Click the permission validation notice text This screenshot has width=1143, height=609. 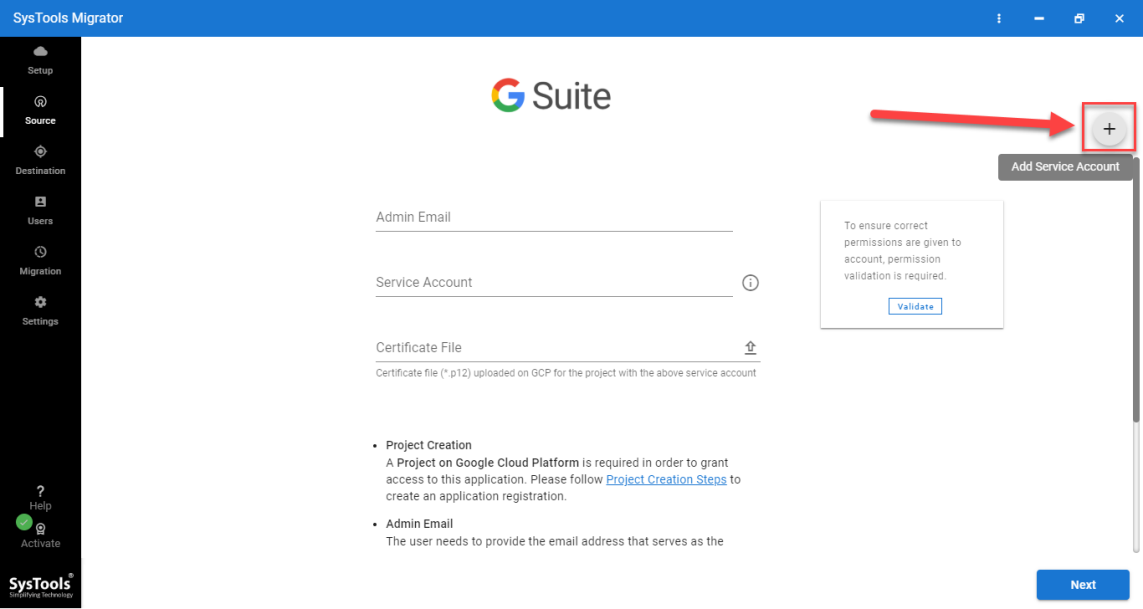(x=902, y=251)
